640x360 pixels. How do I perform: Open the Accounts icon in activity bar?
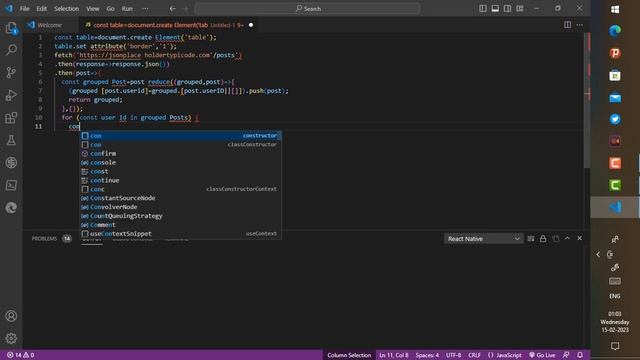[11, 316]
